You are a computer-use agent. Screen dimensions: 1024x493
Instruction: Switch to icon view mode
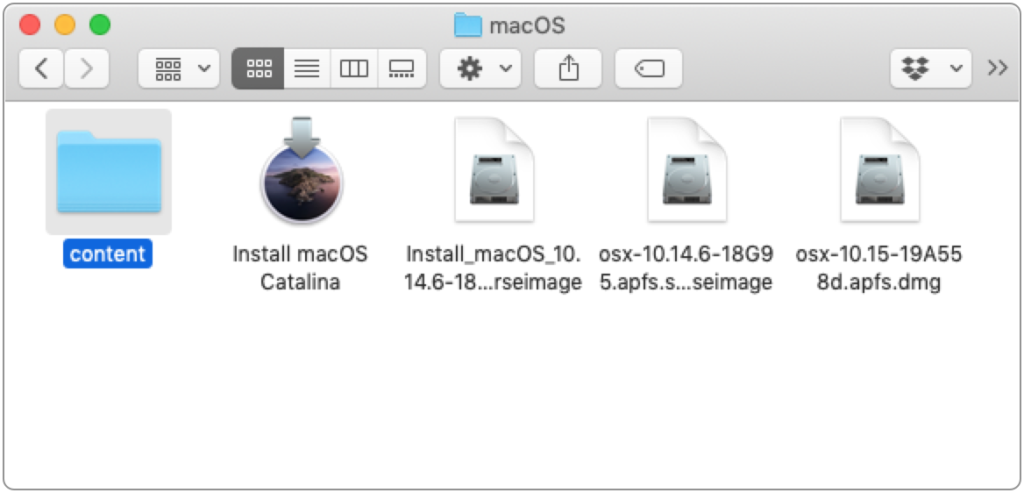pos(259,68)
